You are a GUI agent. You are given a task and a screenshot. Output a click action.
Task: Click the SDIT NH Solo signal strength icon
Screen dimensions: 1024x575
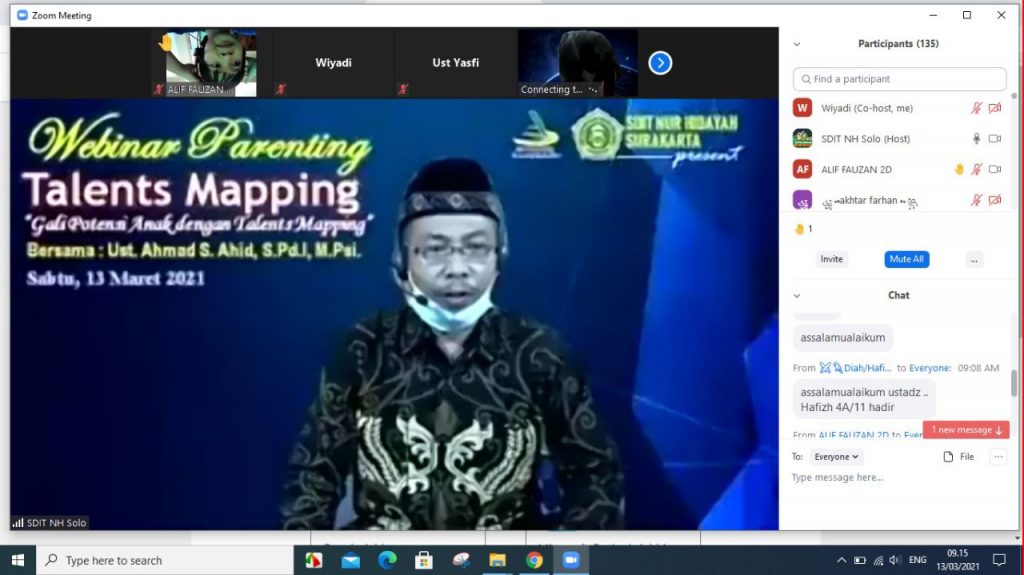tap(17, 523)
